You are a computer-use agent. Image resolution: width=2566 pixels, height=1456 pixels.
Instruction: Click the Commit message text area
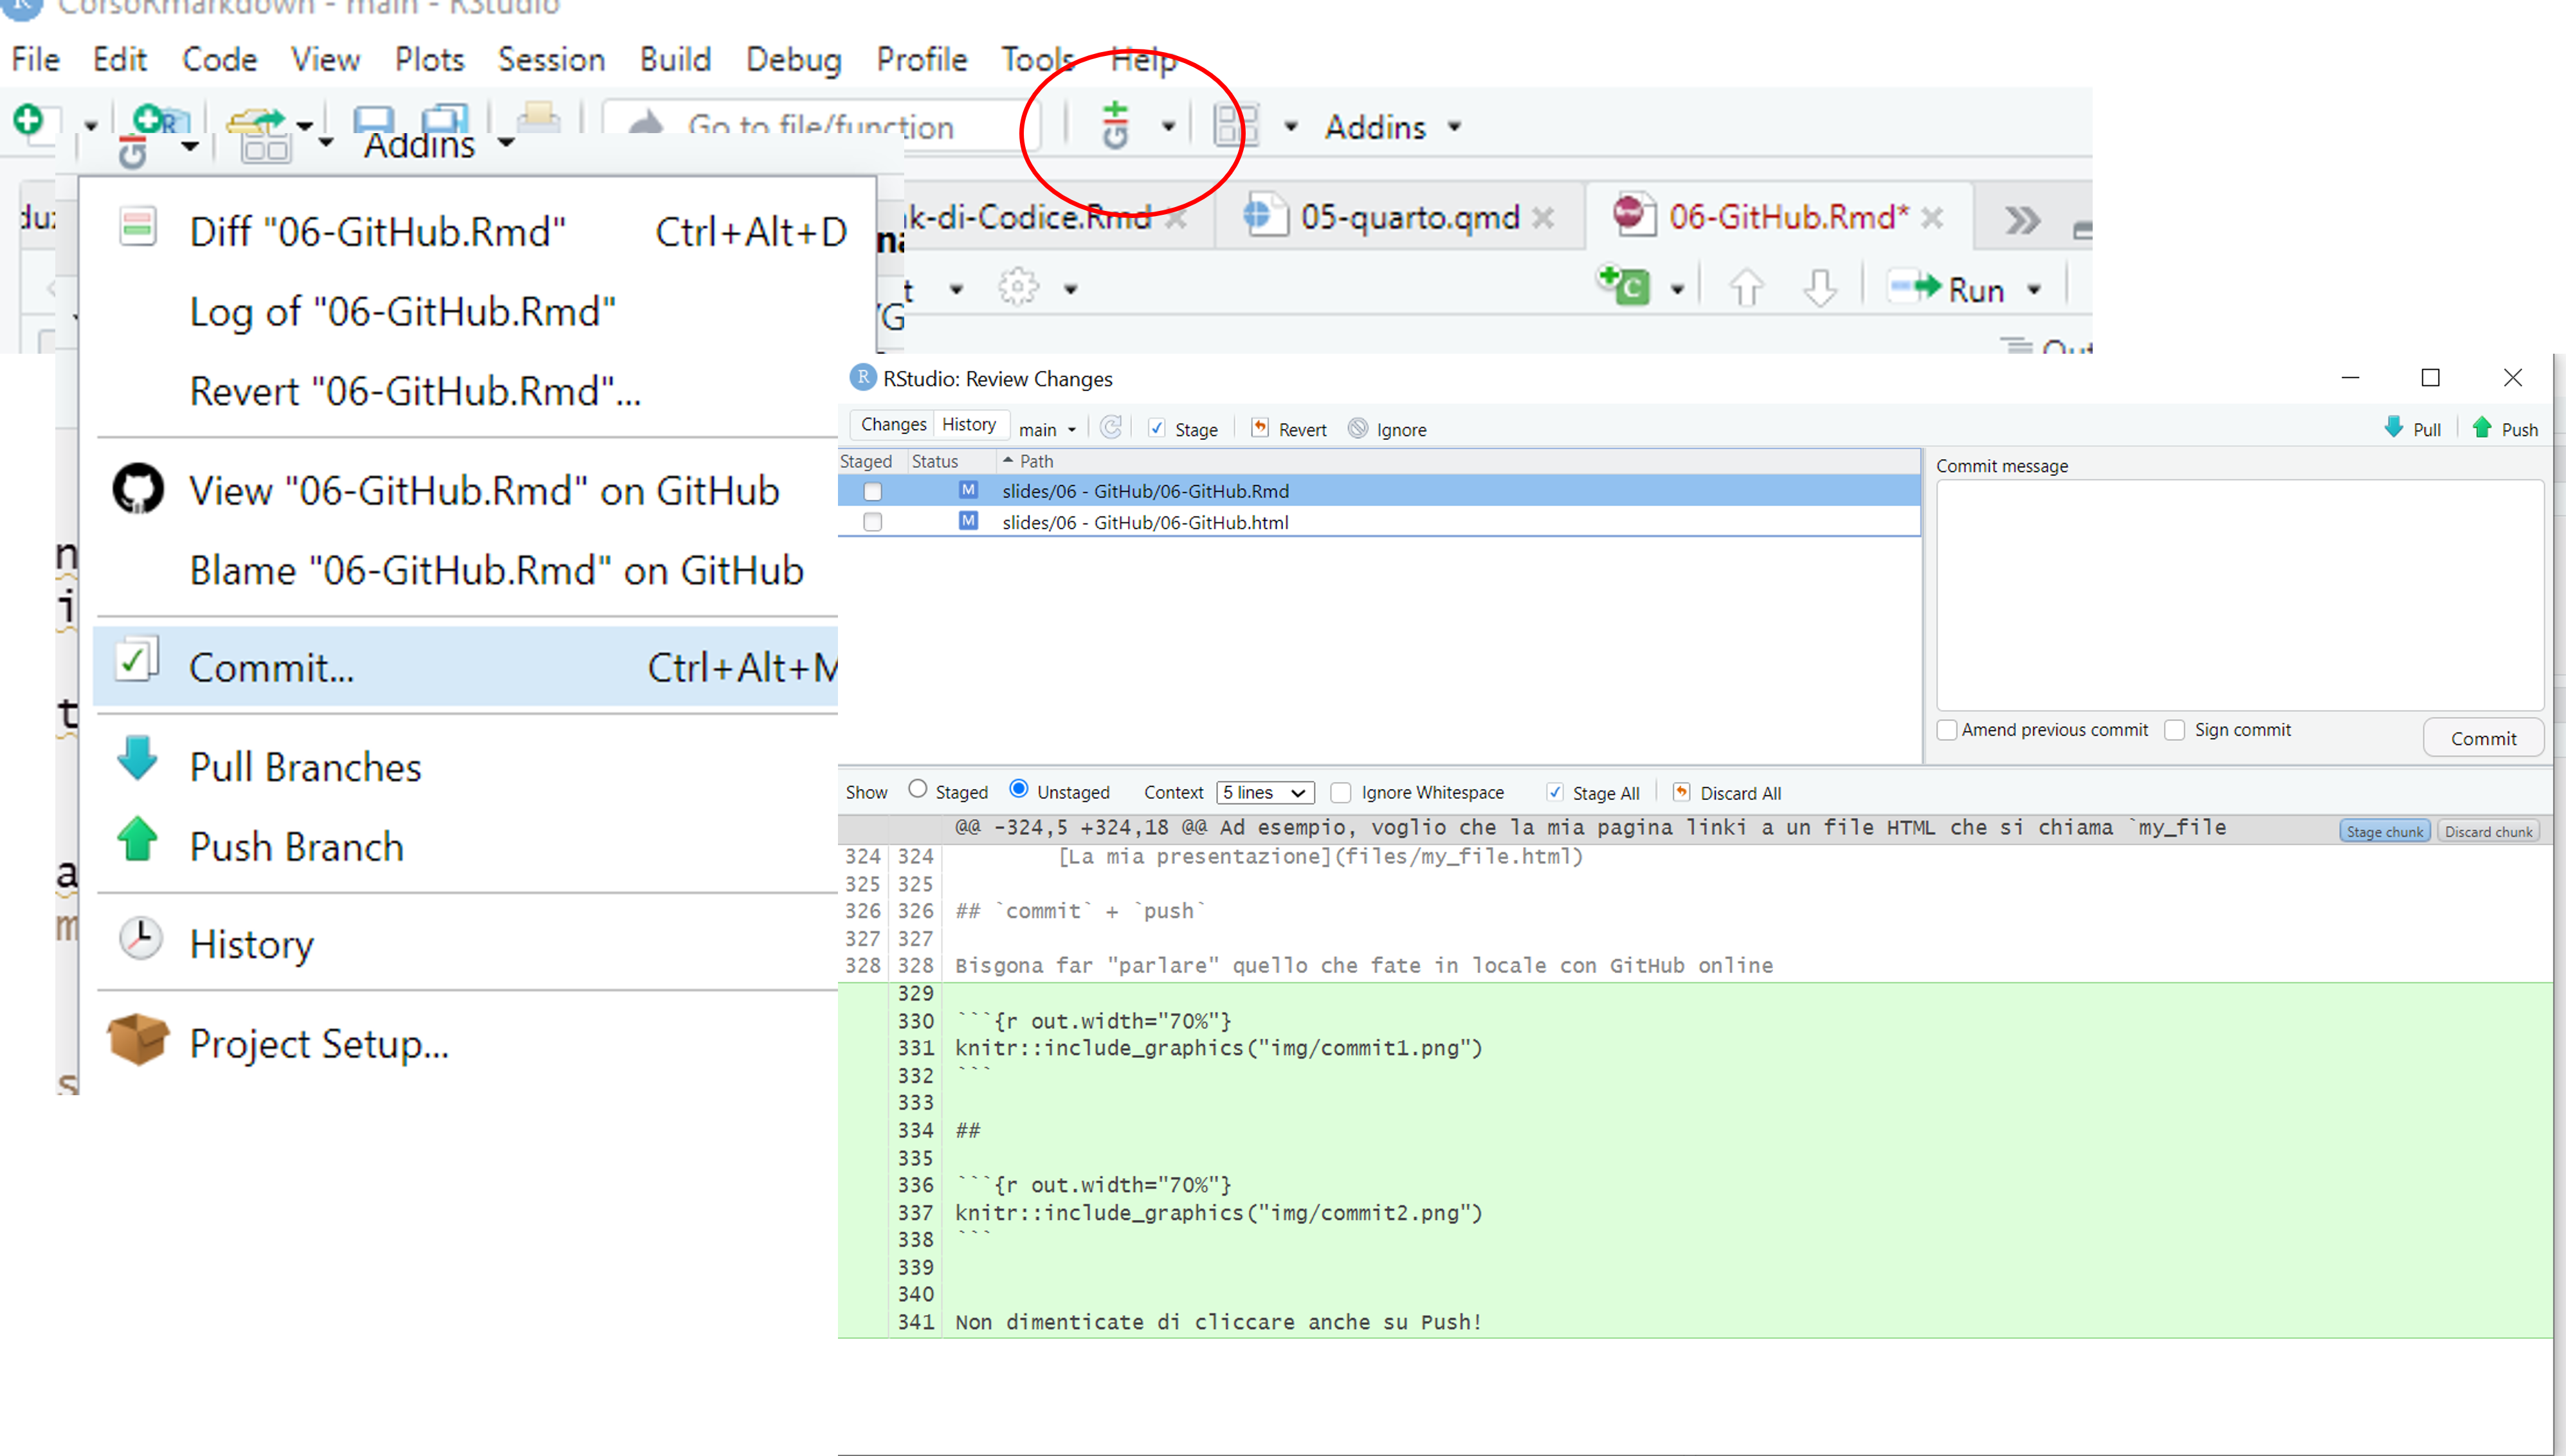(x=2239, y=595)
